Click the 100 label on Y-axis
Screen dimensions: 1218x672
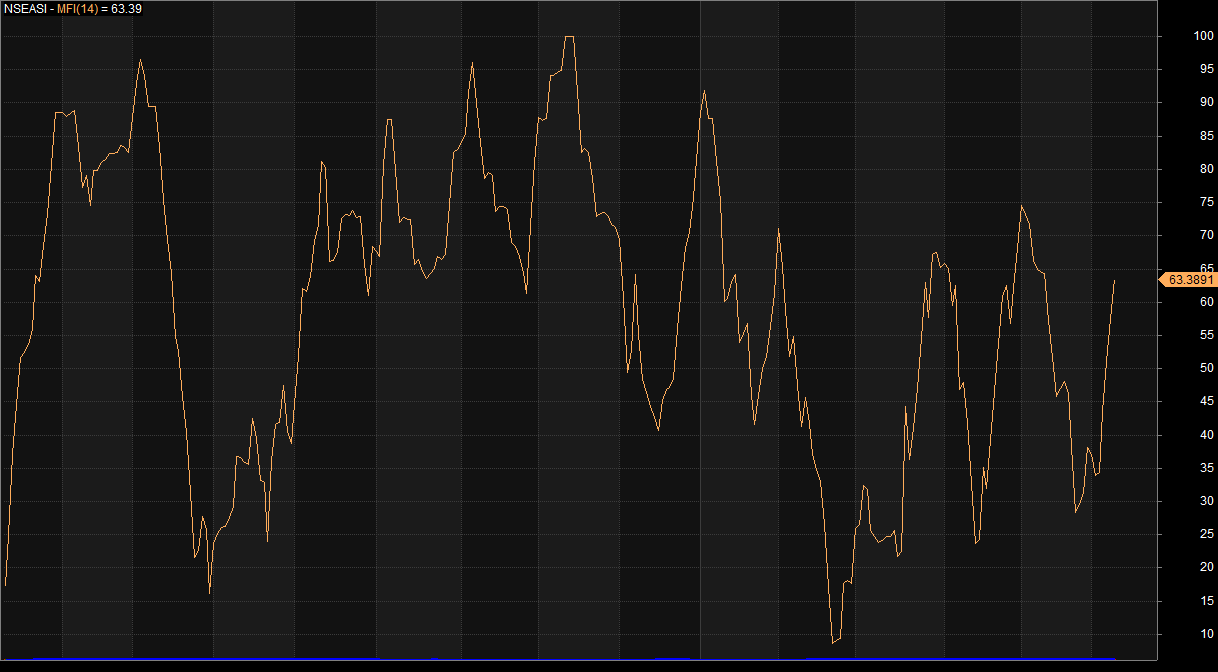(x=1203, y=37)
